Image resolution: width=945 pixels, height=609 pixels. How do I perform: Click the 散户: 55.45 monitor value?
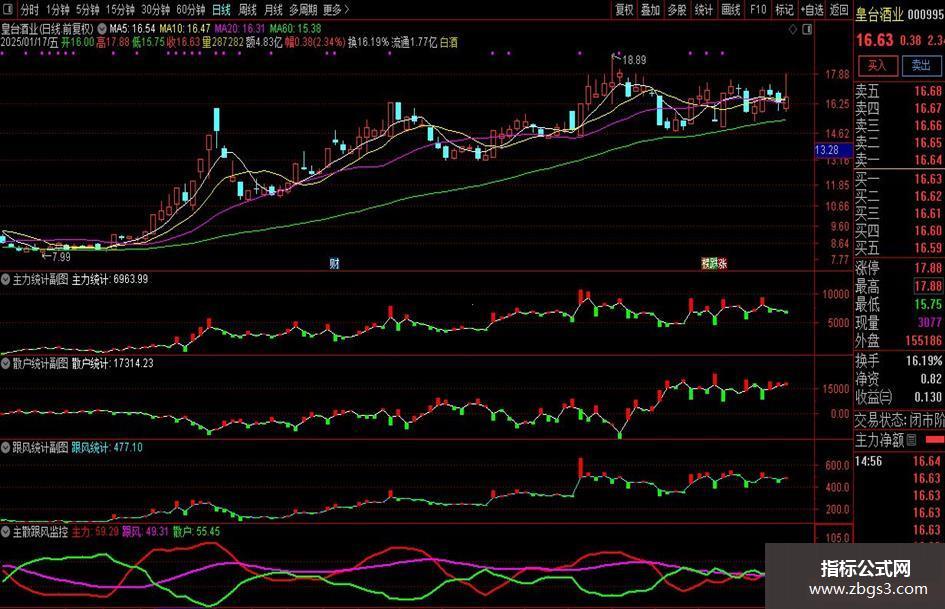[x=196, y=532]
